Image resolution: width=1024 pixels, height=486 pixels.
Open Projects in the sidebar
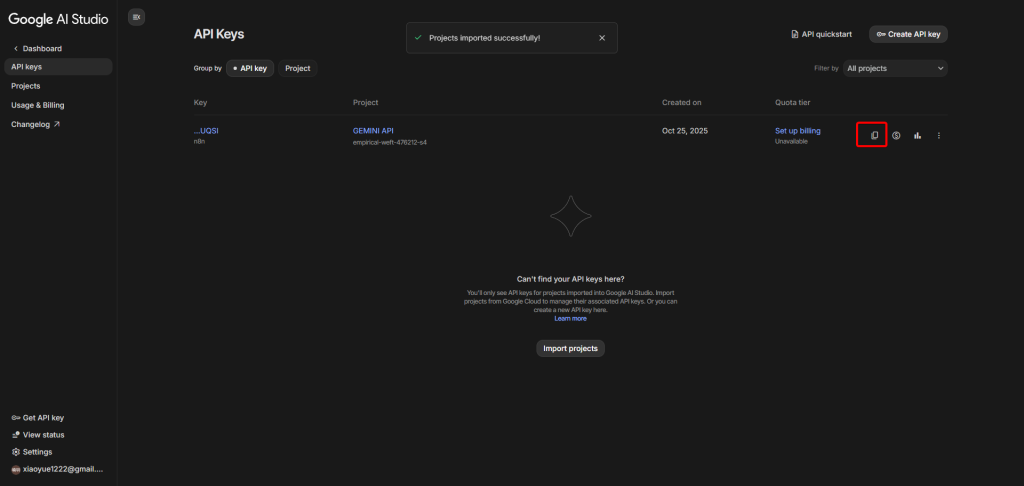[x=26, y=86]
